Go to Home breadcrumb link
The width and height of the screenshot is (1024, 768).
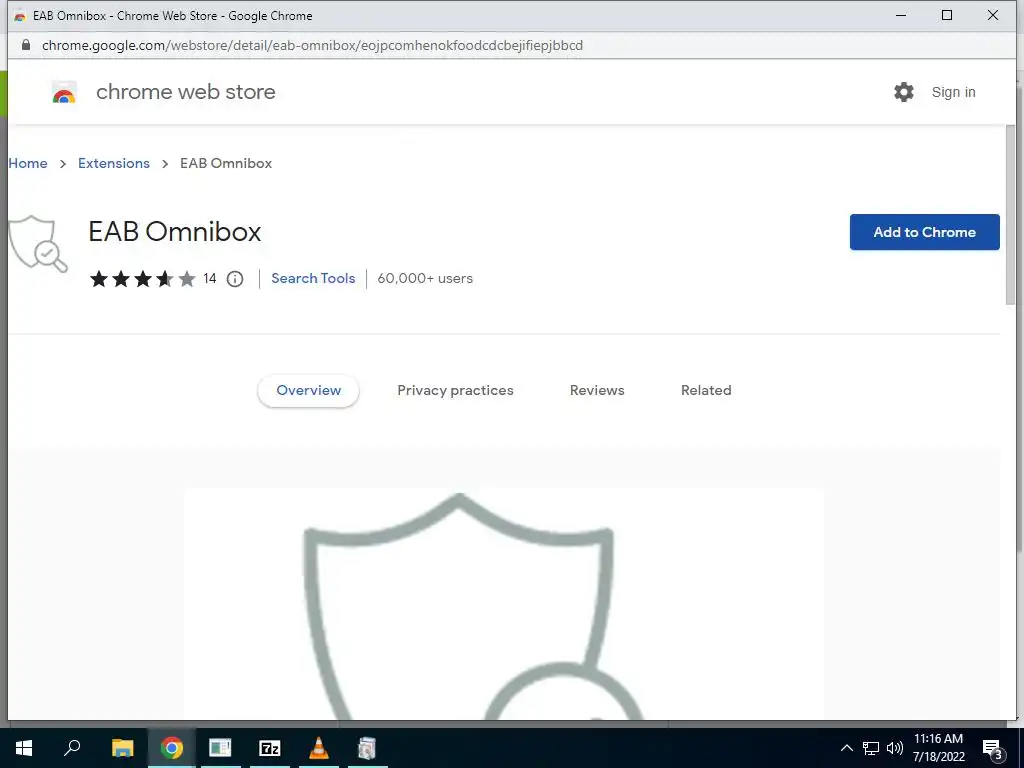point(28,163)
